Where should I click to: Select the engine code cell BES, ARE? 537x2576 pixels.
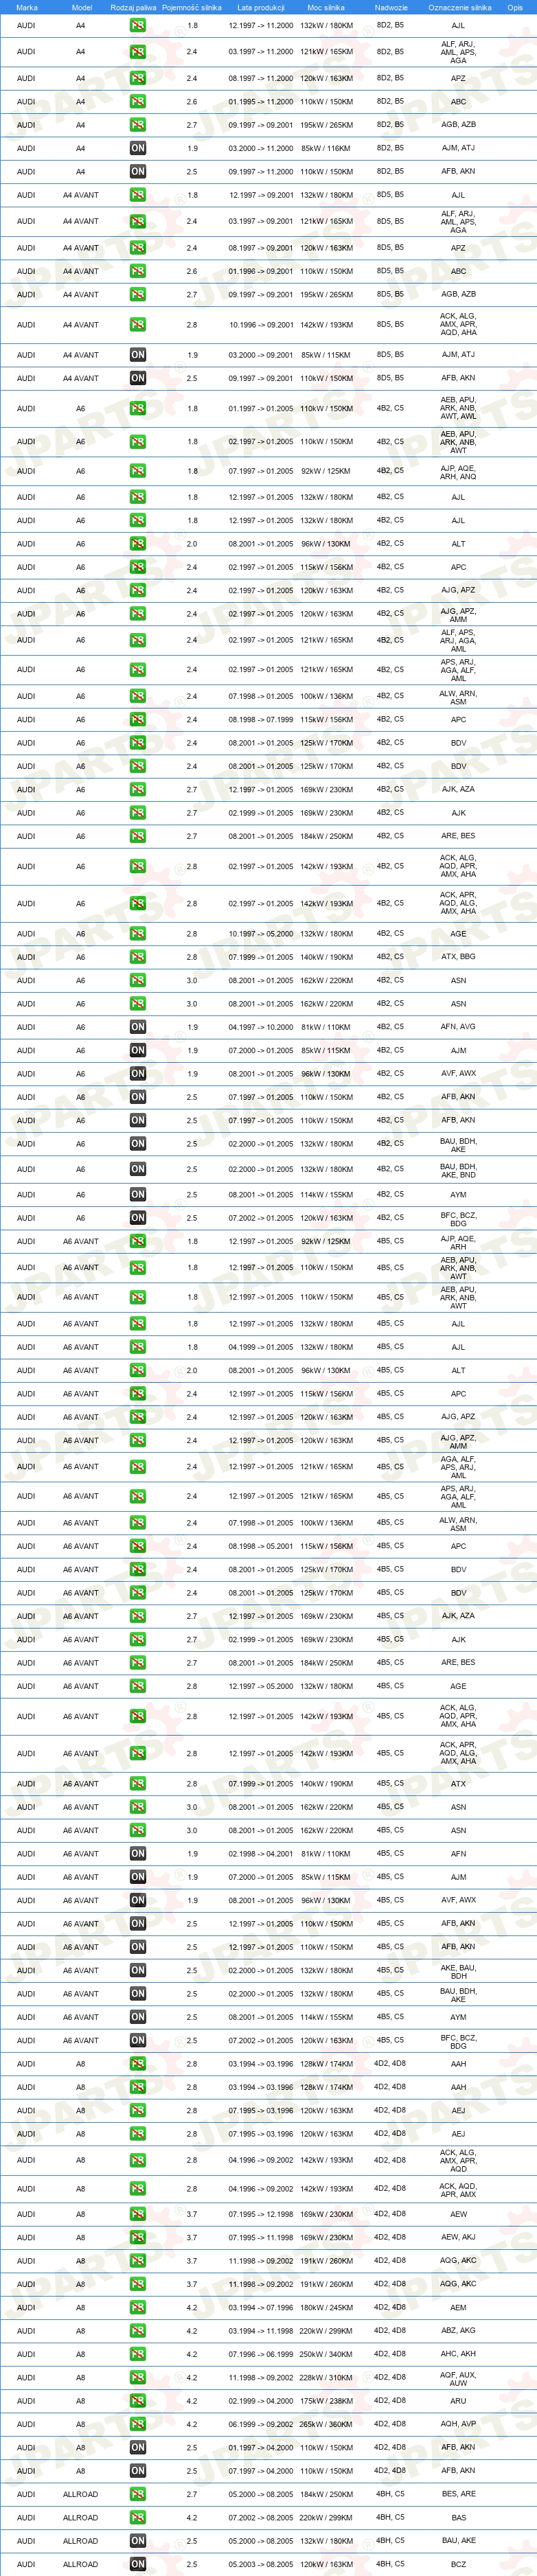click(x=458, y=2494)
